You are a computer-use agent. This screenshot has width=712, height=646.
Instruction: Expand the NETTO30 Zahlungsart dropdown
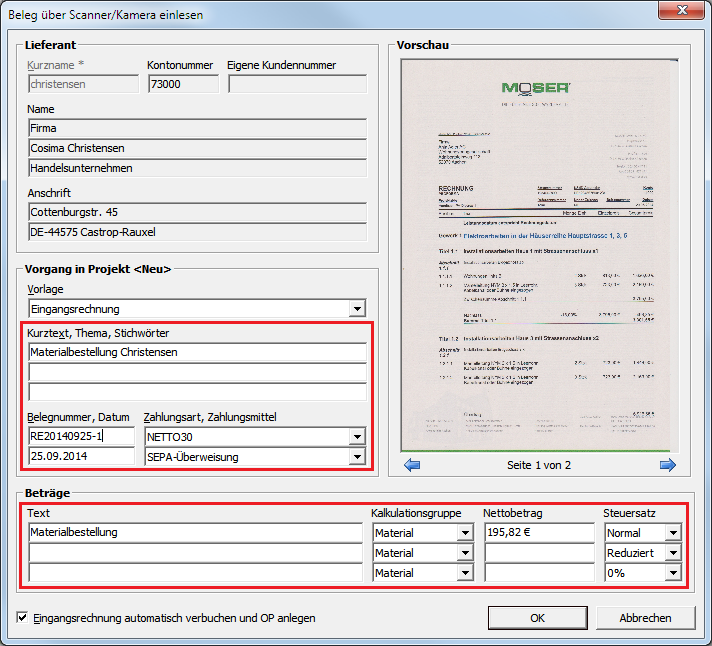click(x=357, y=437)
